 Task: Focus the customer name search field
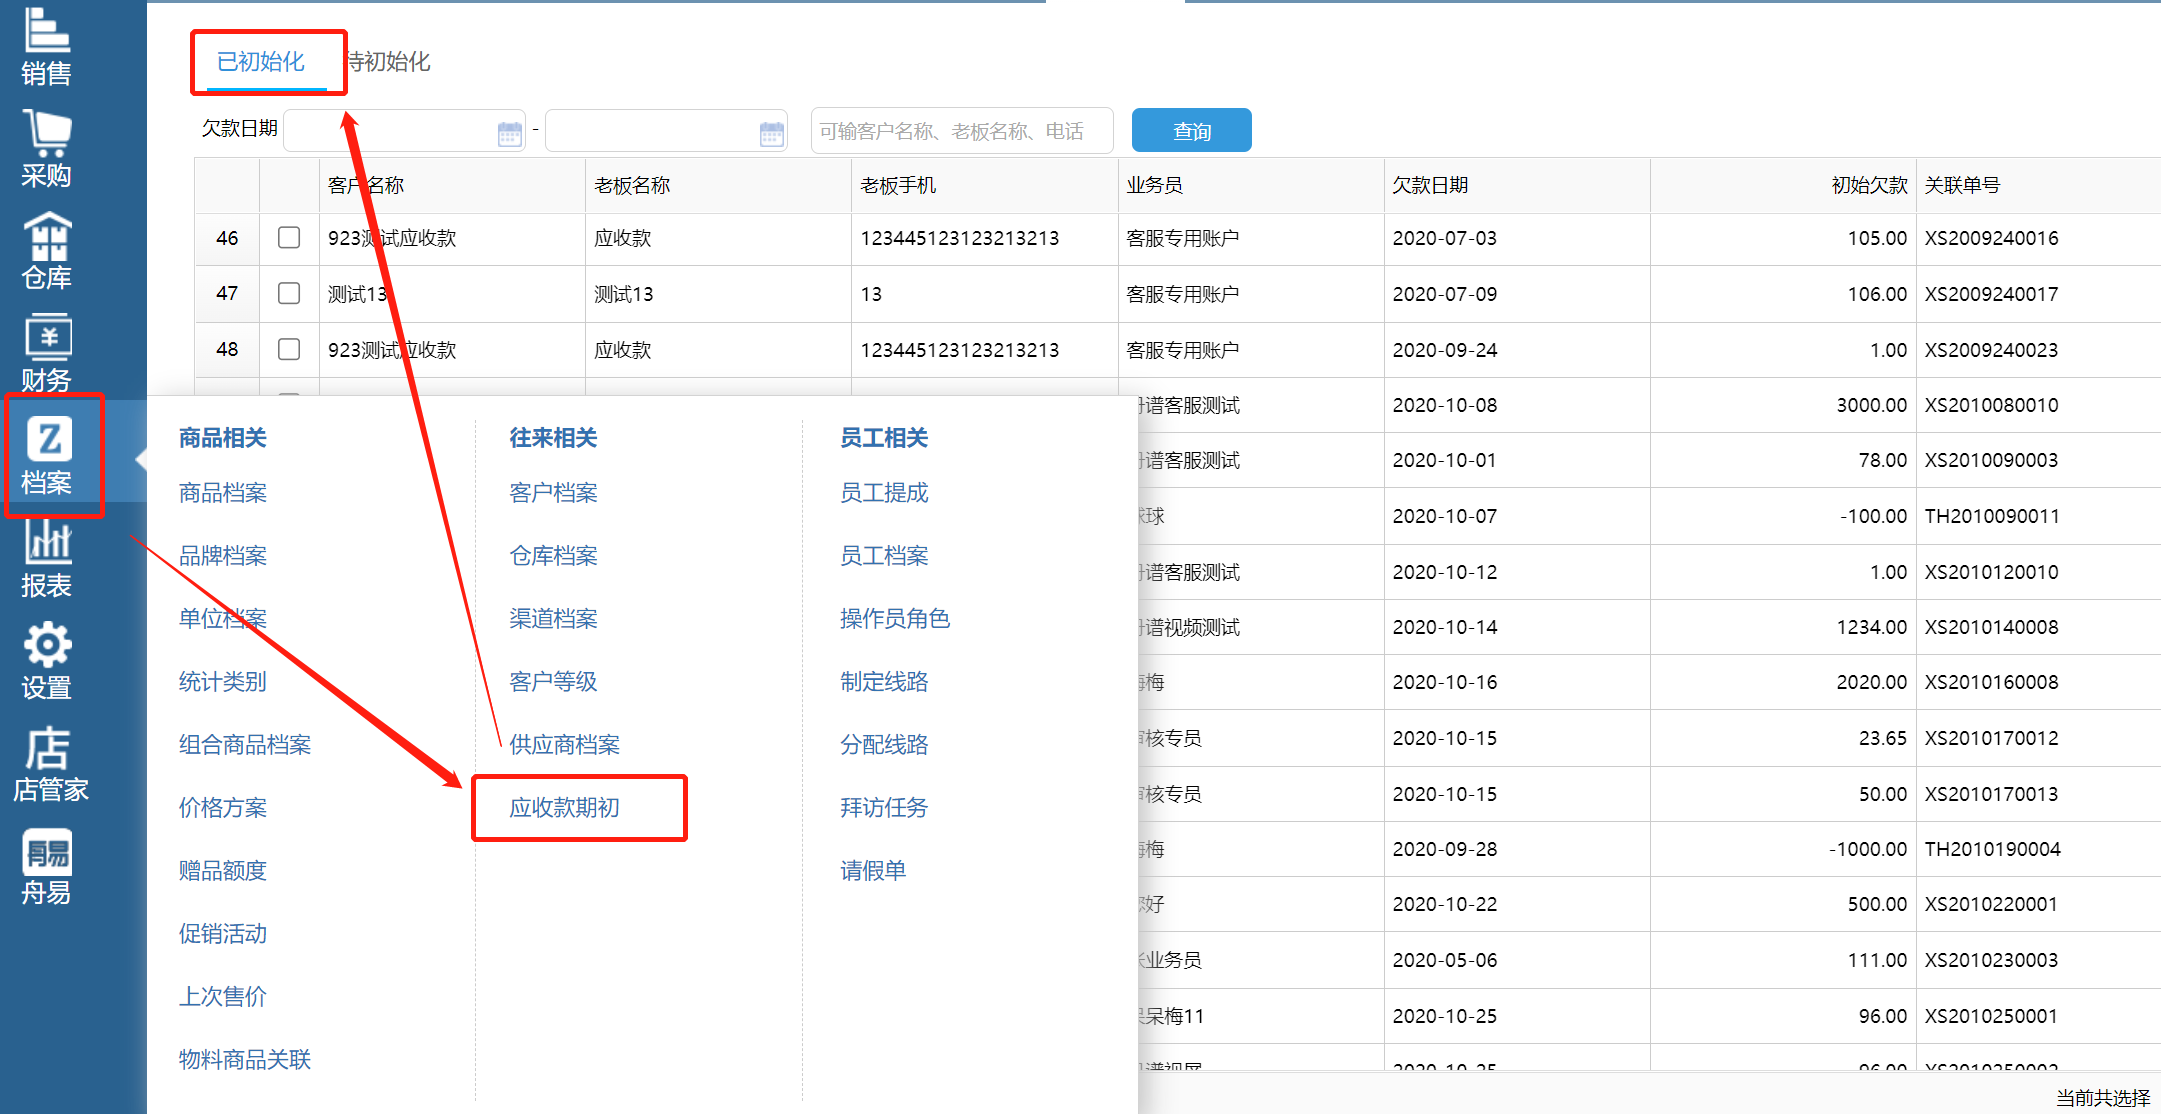pos(962,131)
